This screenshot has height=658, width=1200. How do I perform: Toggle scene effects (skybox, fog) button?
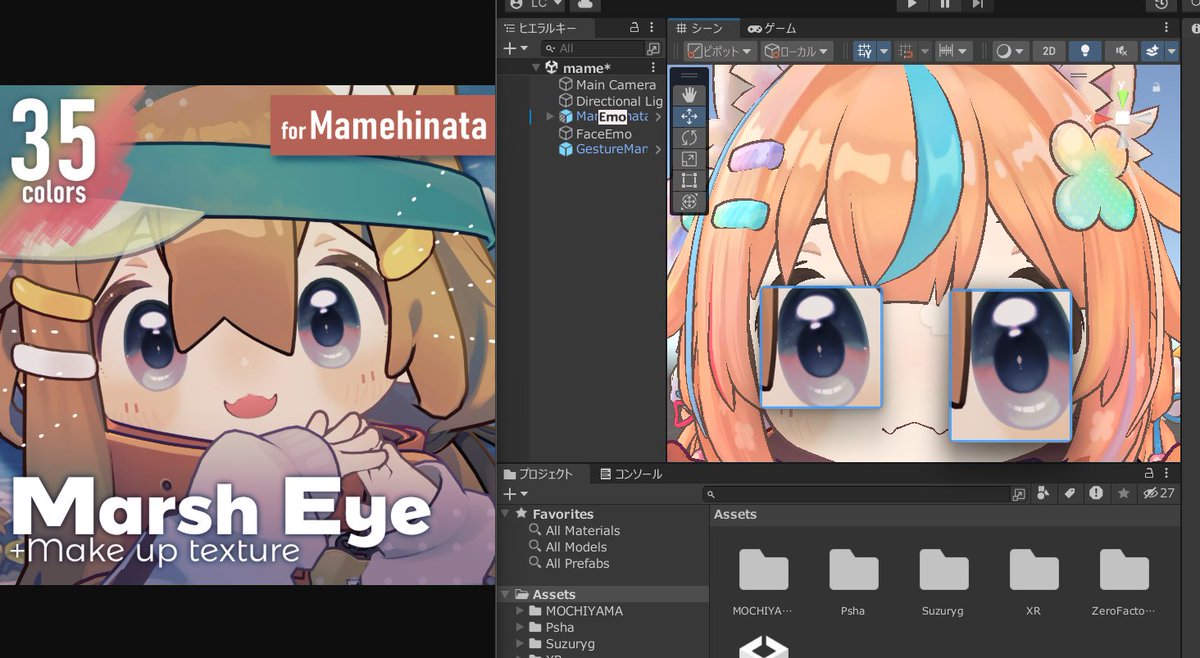[1151, 51]
